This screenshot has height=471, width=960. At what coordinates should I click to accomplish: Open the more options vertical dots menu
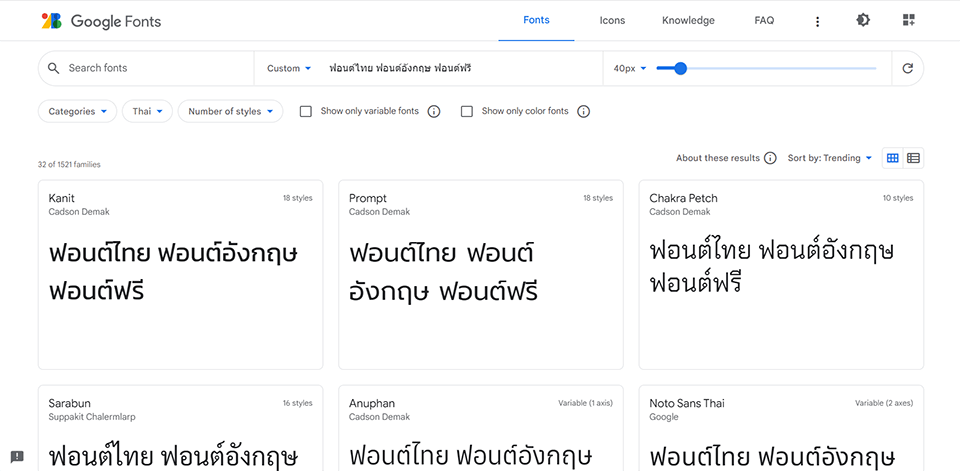pos(817,21)
